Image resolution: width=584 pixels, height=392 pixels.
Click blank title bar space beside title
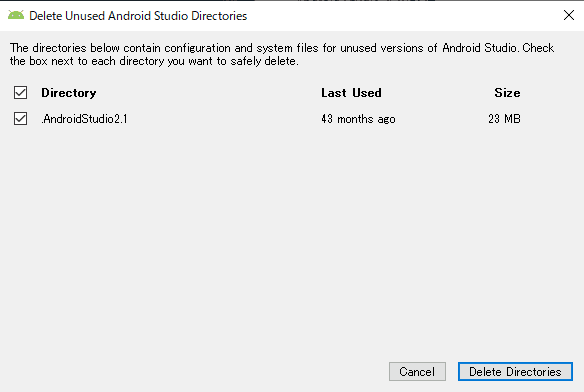tap(404, 16)
